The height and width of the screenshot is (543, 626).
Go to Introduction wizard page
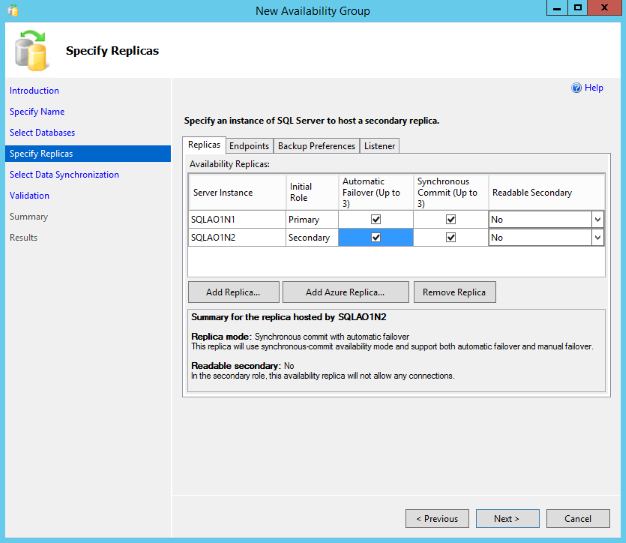[x=34, y=91]
